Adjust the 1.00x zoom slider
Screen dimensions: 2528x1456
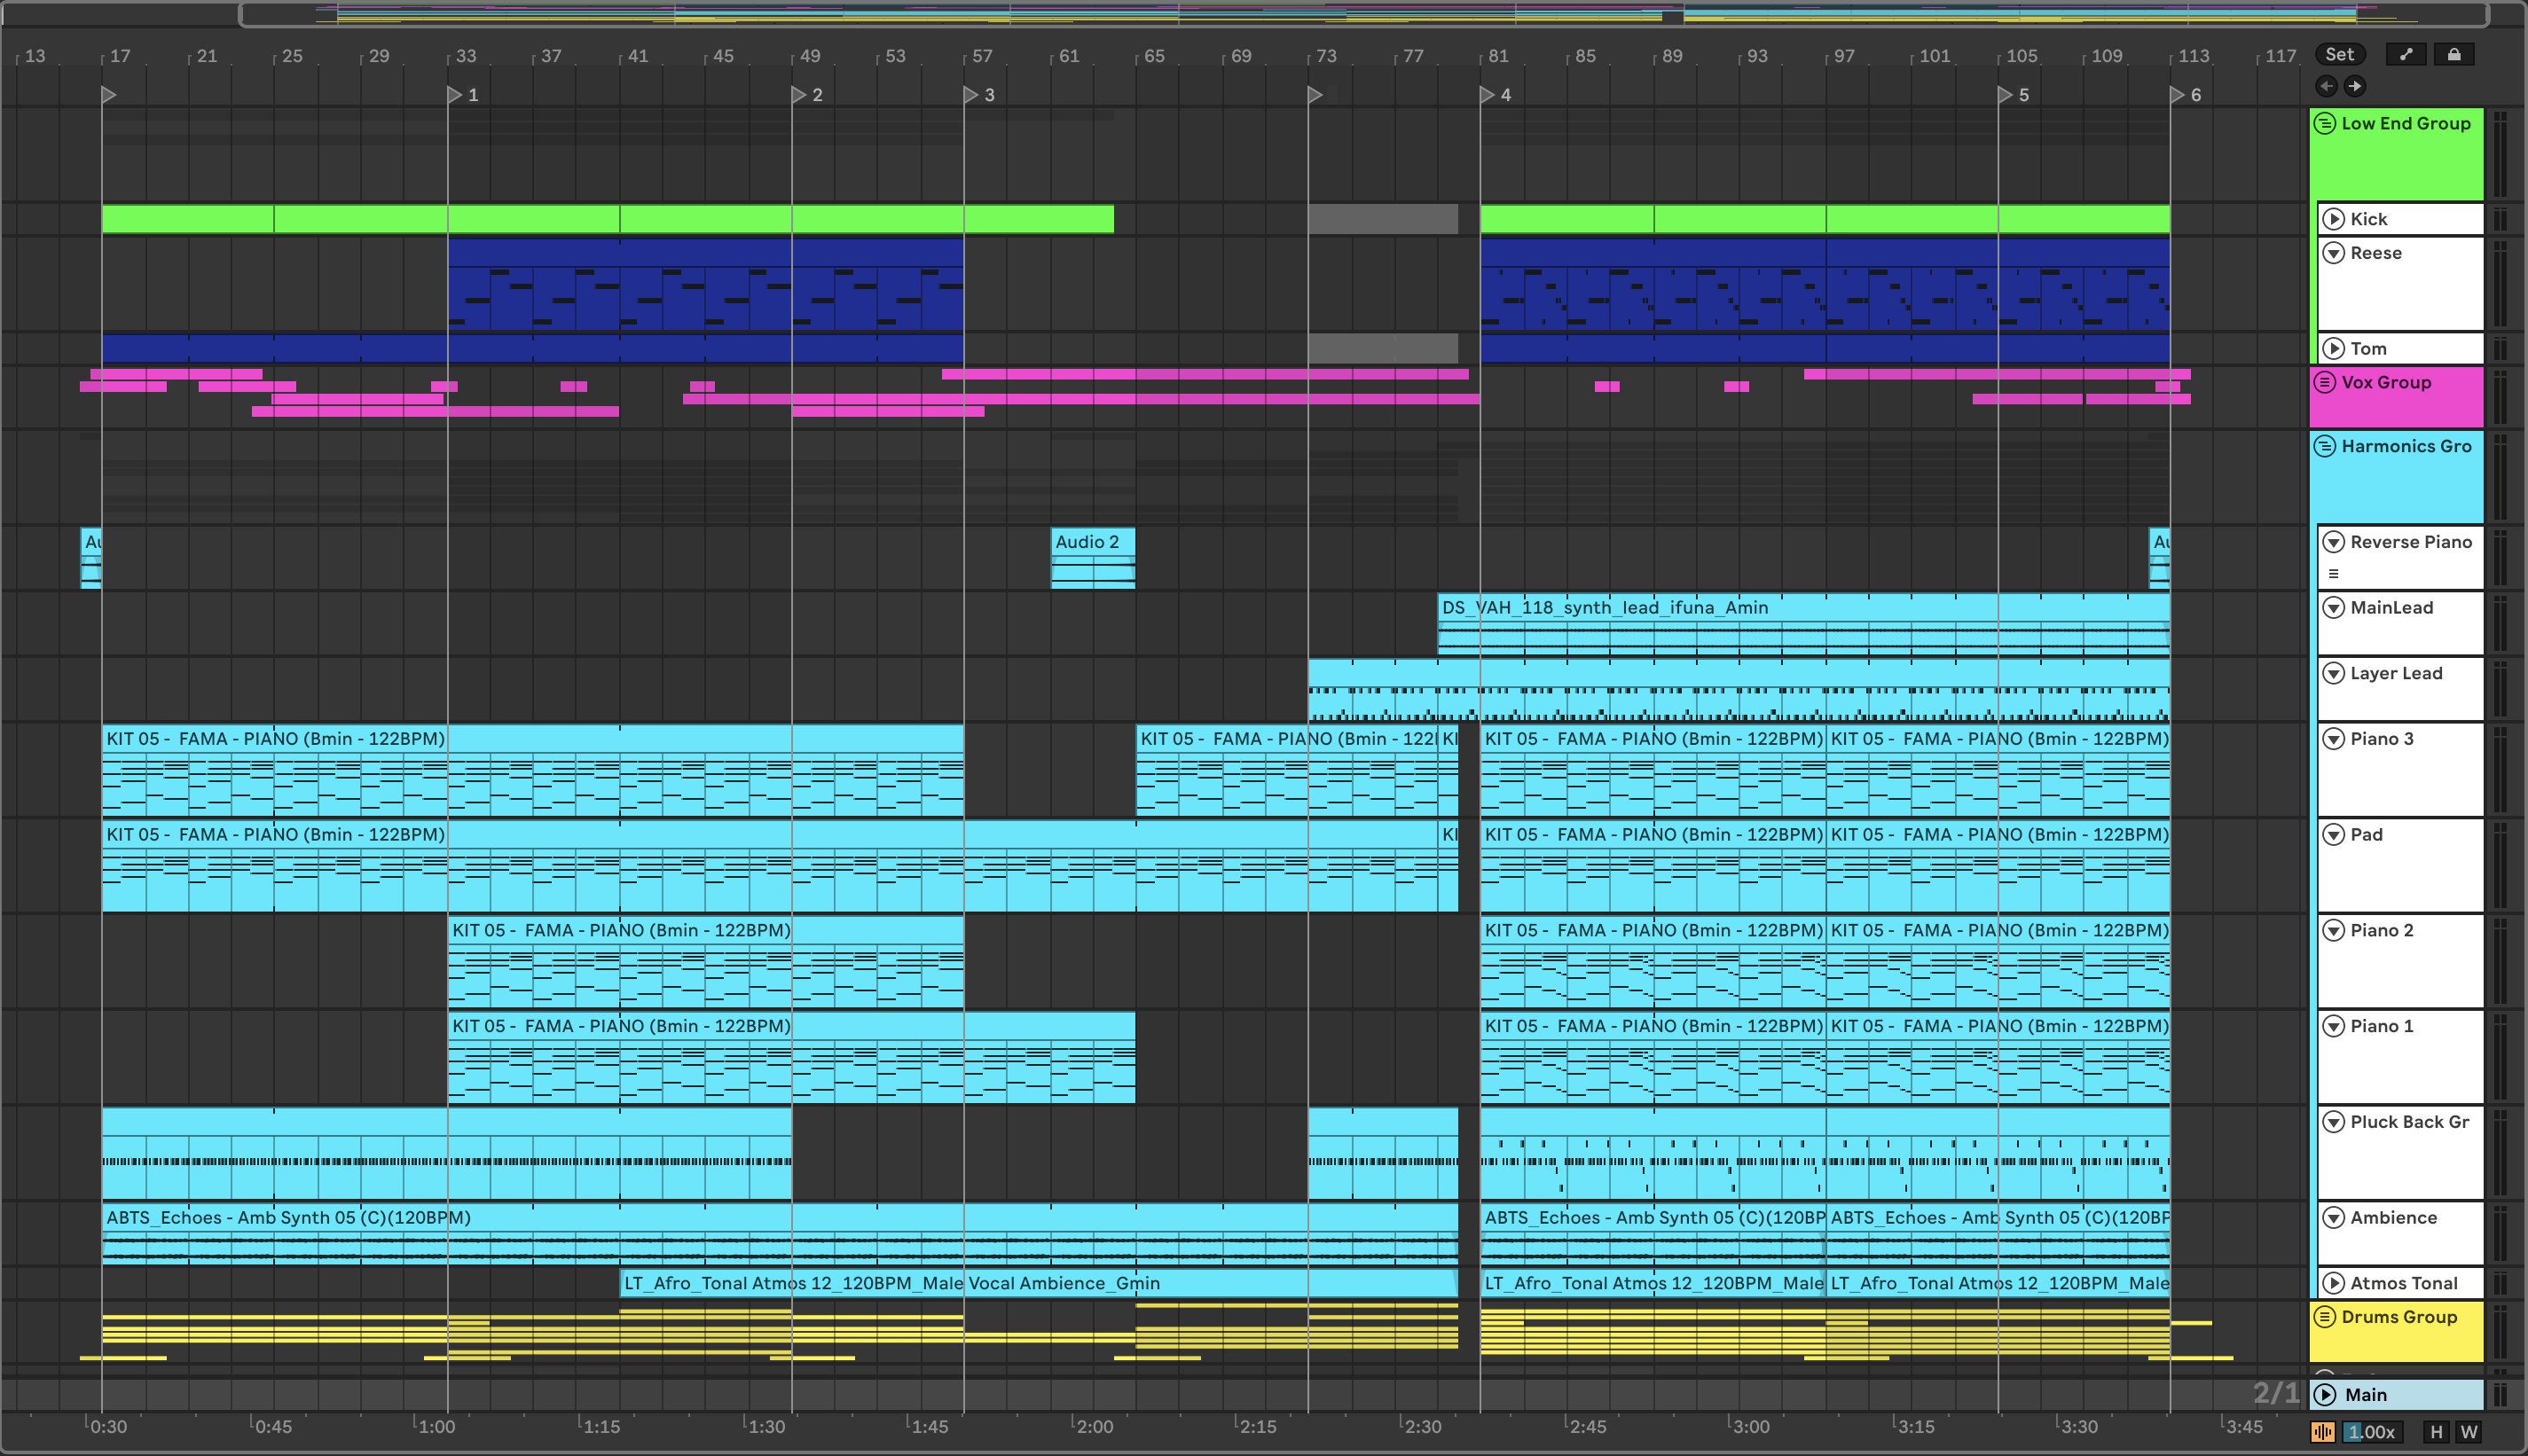point(2371,1432)
